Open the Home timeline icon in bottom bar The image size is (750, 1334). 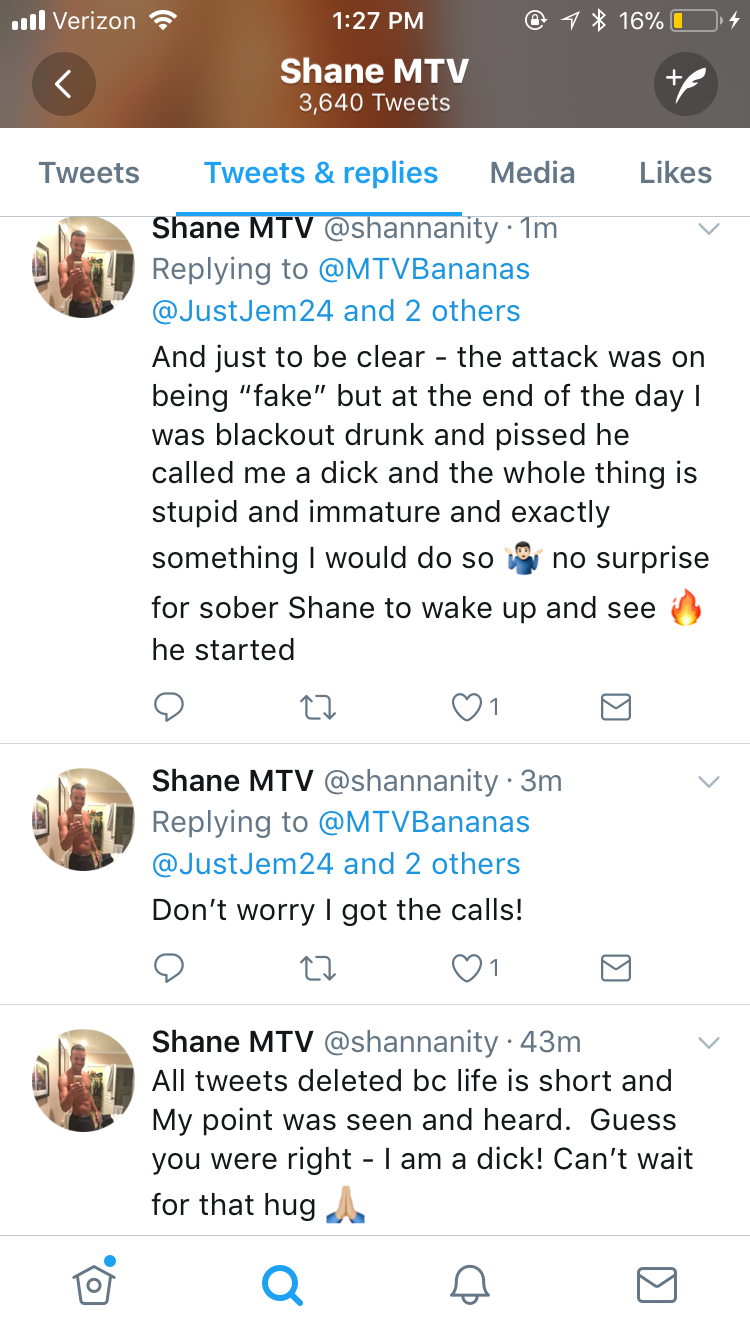coord(93,1283)
